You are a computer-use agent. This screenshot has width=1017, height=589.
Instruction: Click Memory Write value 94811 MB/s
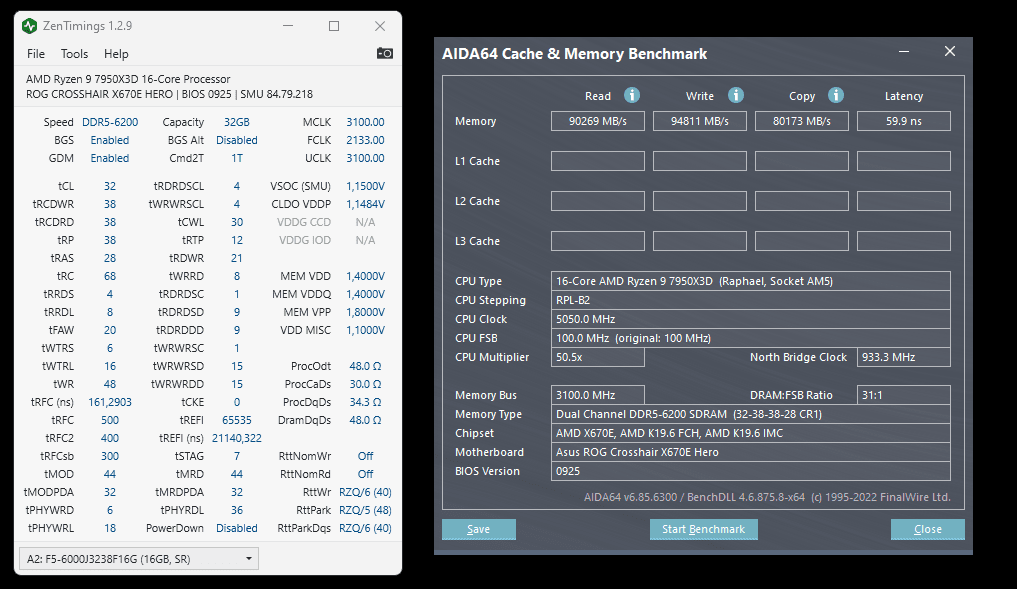click(x=700, y=121)
